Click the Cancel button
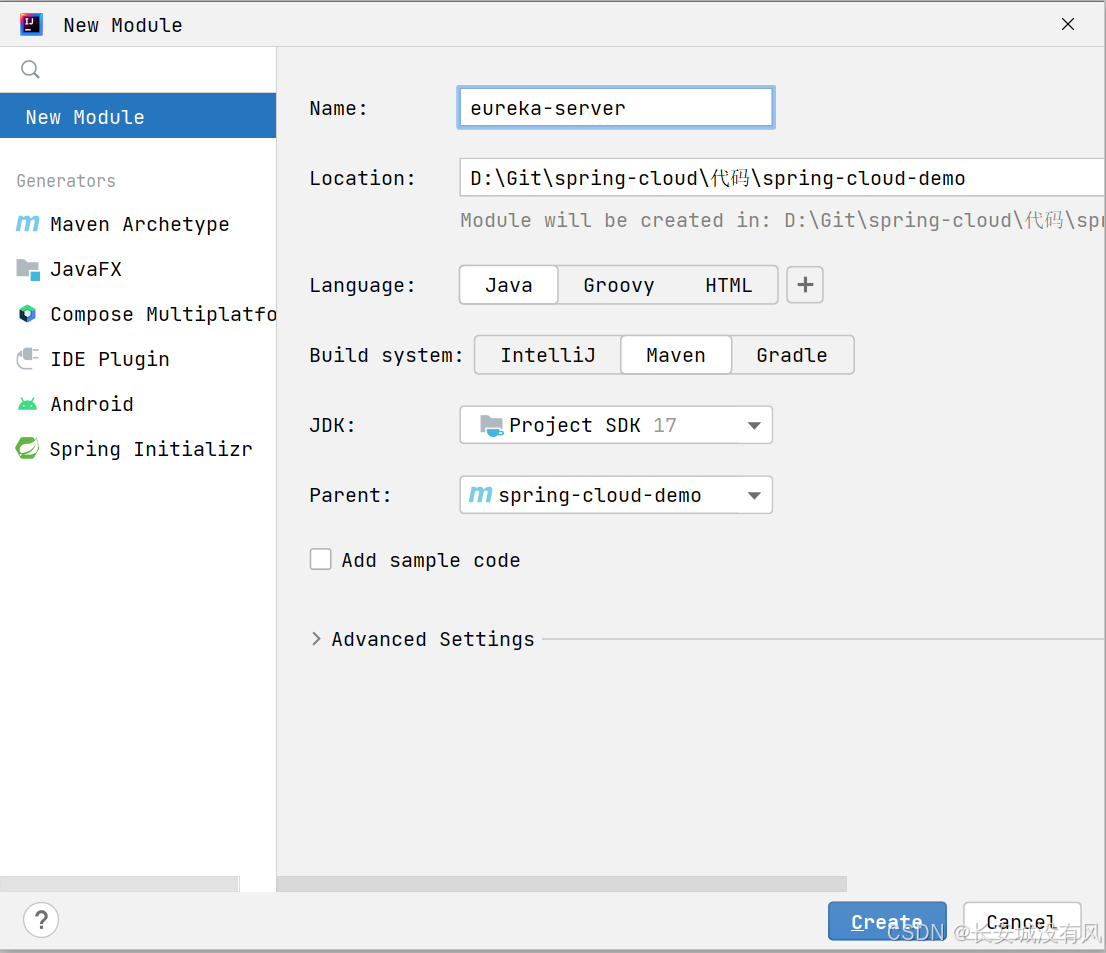Image resolution: width=1106 pixels, height=953 pixels. (1021, 921)
